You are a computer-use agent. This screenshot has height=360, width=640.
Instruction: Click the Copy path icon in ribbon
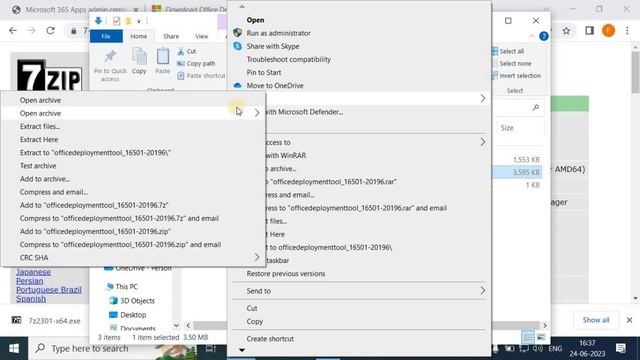pos(181,64)
